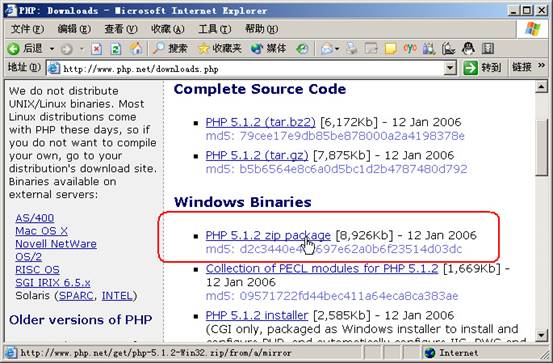Click the Edit page toolbar icon

tap(371, 48)
